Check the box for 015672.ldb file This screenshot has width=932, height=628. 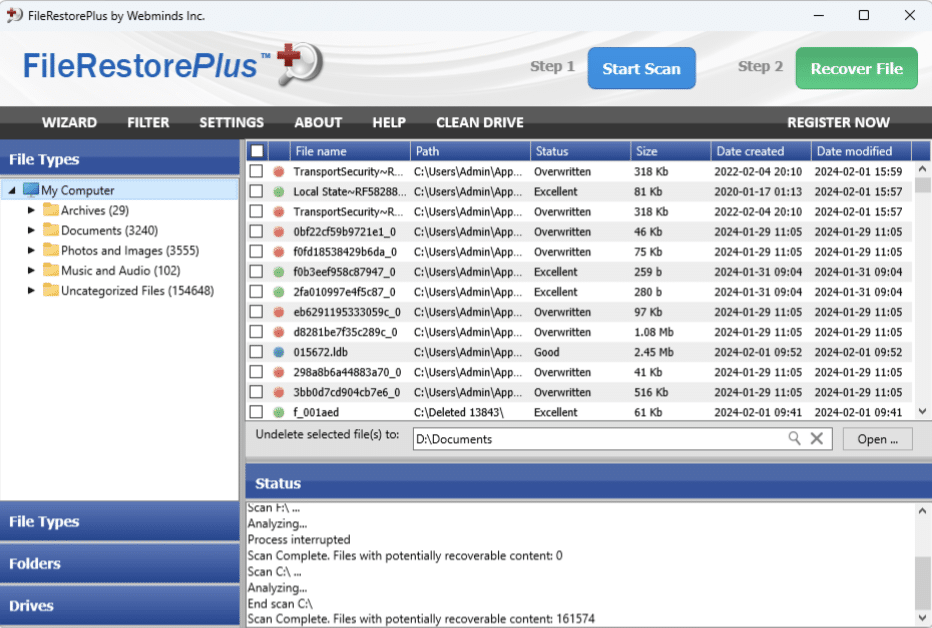point(257,352)
